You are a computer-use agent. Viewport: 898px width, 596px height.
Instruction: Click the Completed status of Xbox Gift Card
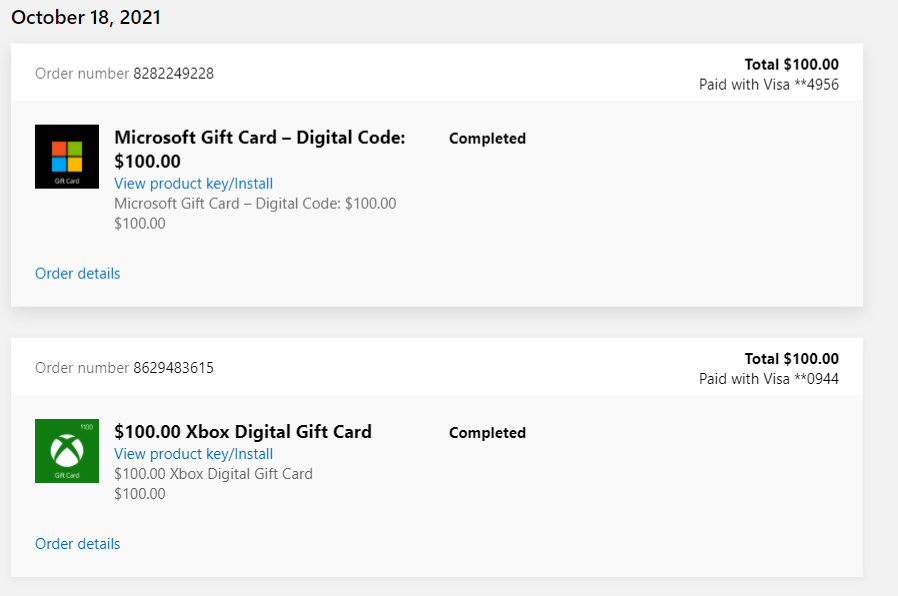coord(487,433)
